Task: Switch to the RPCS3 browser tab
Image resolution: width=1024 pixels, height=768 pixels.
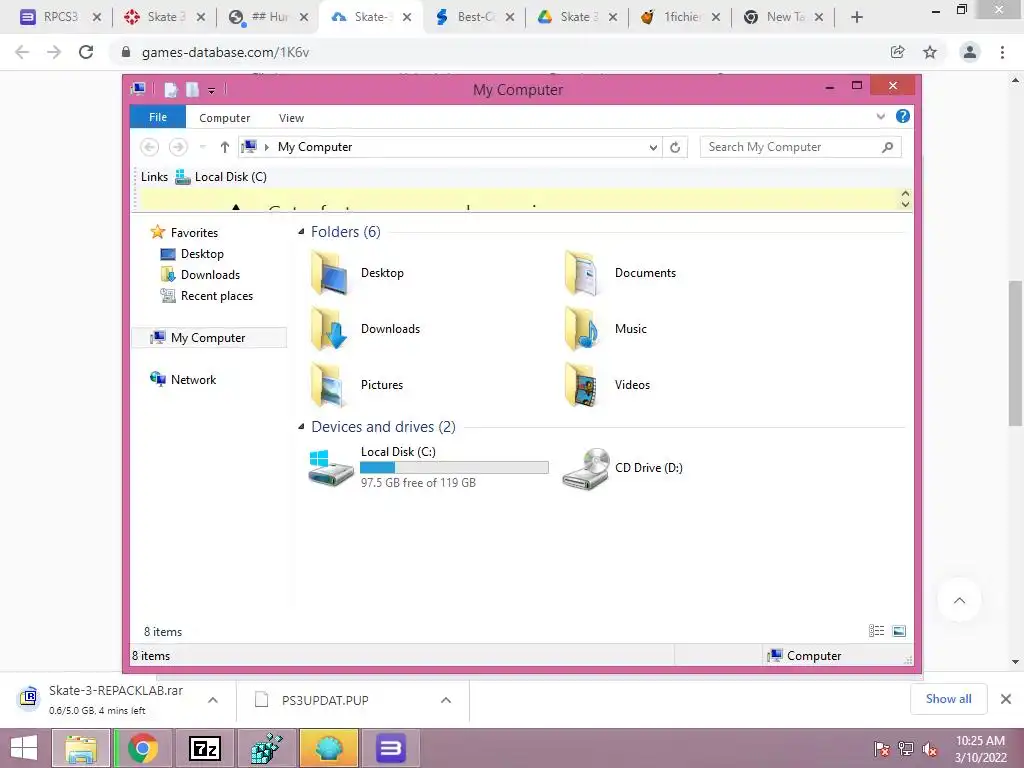Action: pyautogui.click(x=60, y=17)
